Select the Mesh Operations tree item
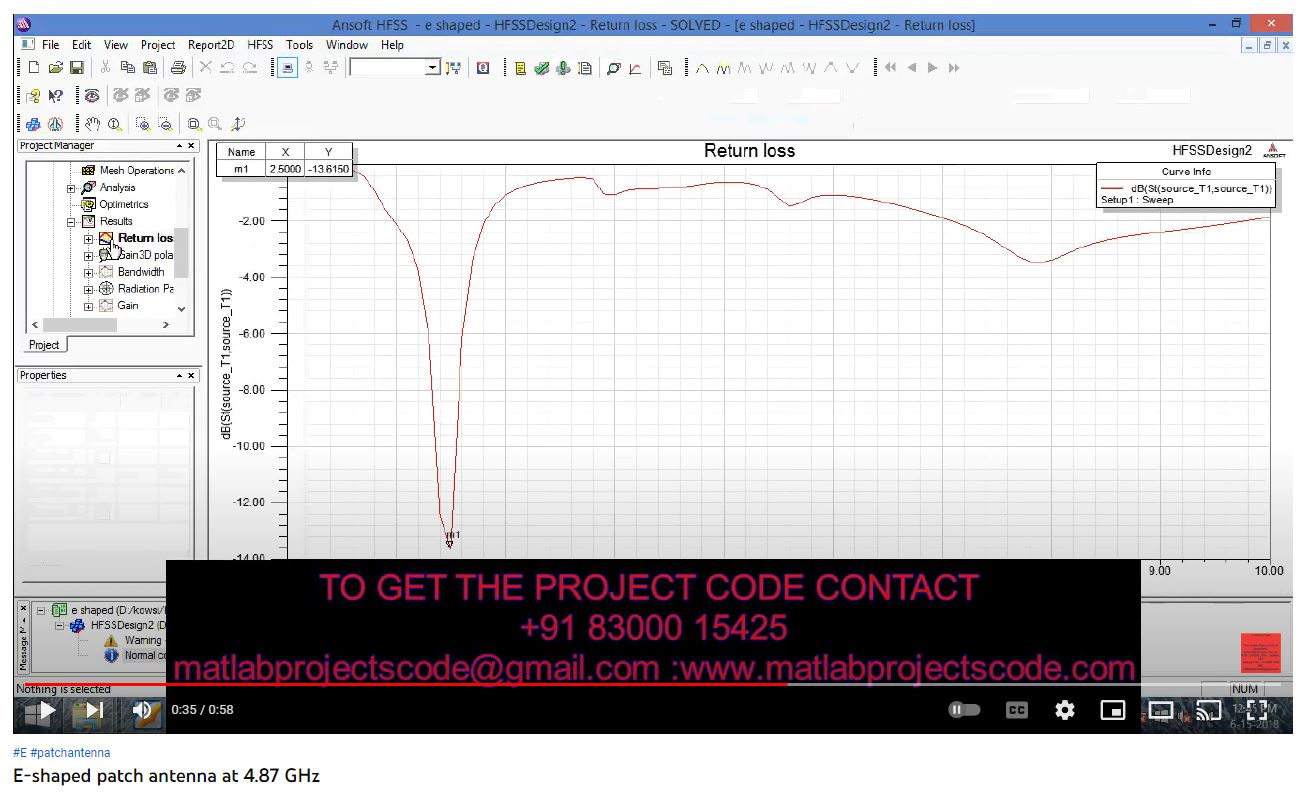The image size is (1304, 794). [136, 171]
